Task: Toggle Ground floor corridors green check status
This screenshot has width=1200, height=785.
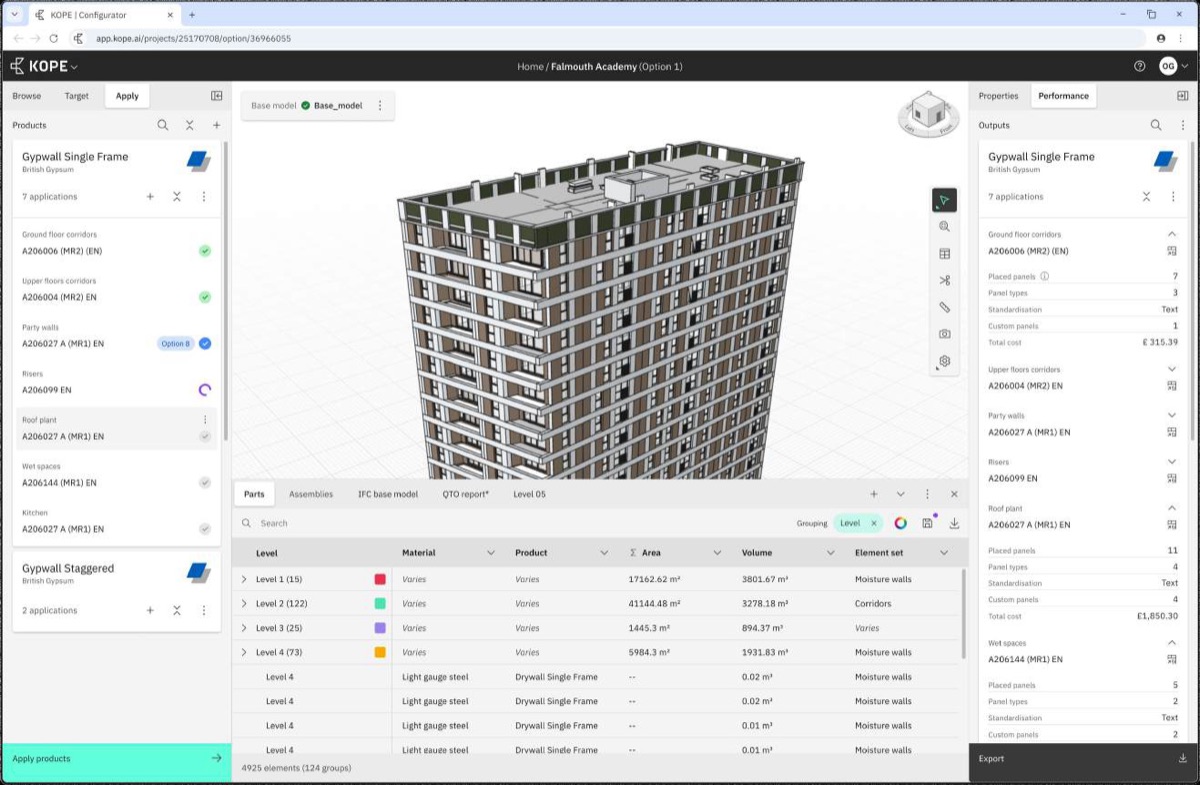Action: [205, 251]
